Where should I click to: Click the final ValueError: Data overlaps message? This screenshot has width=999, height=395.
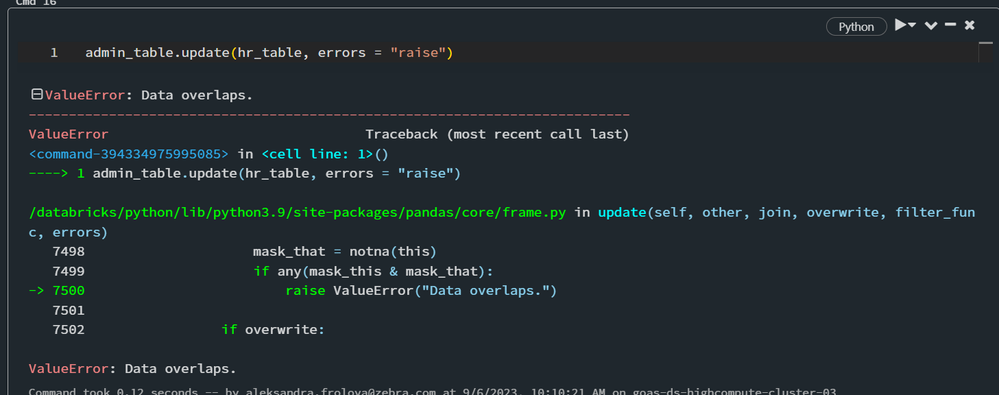(x=133, y=369)
